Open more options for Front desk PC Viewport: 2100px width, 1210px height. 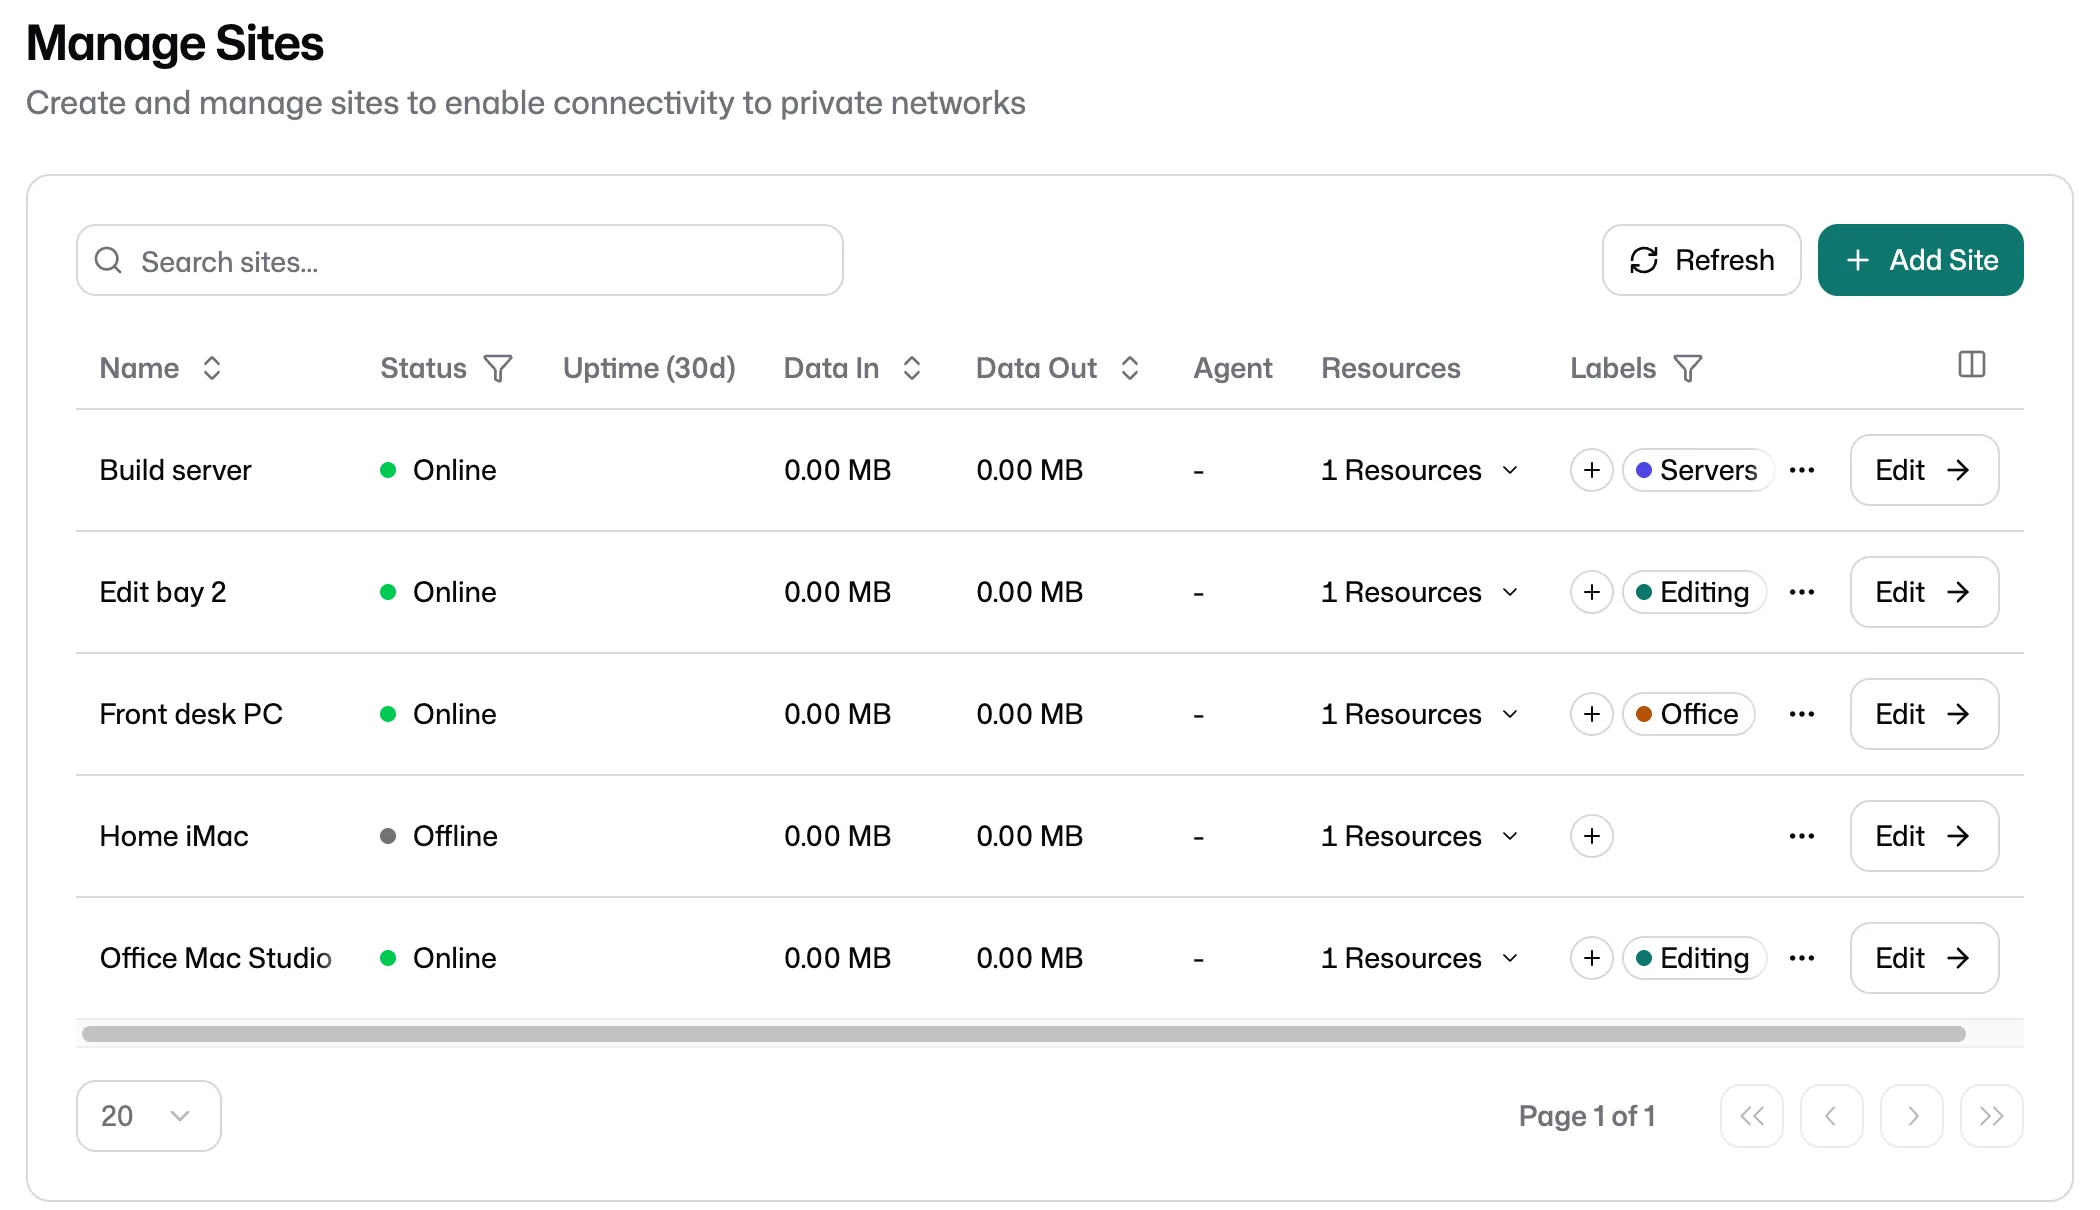pos(1802,714)
